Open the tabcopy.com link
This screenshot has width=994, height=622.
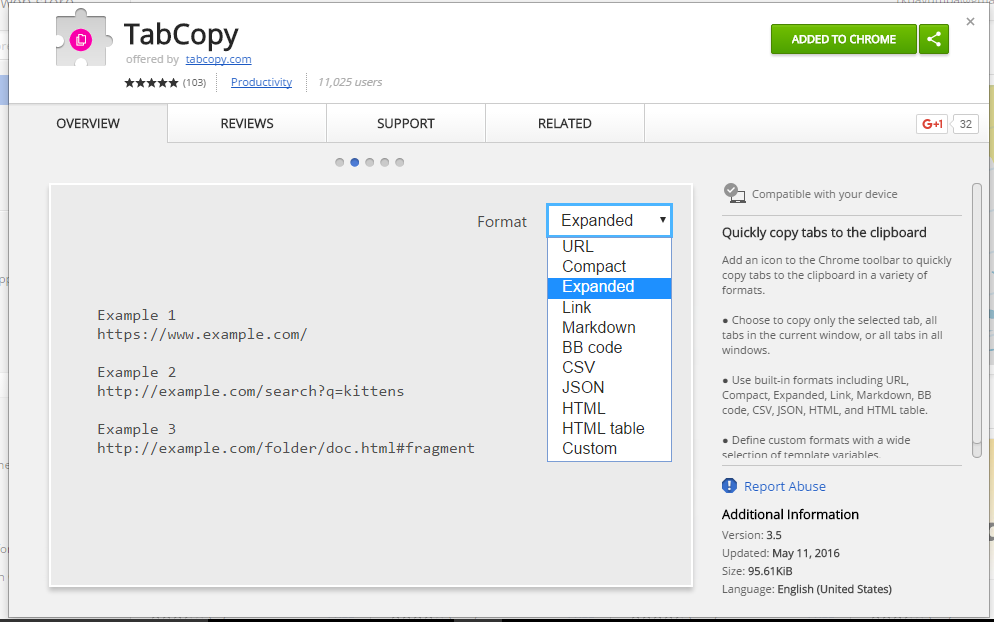[218, 59]
